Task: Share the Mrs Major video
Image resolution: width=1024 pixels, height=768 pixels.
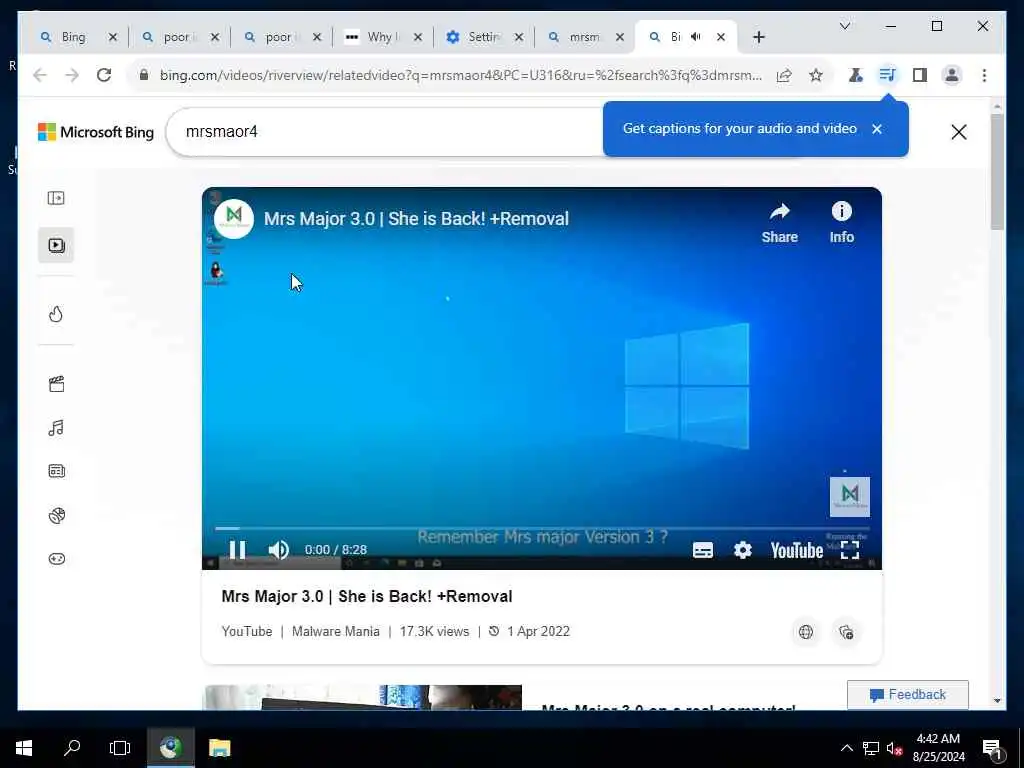Action: (780, 223)
